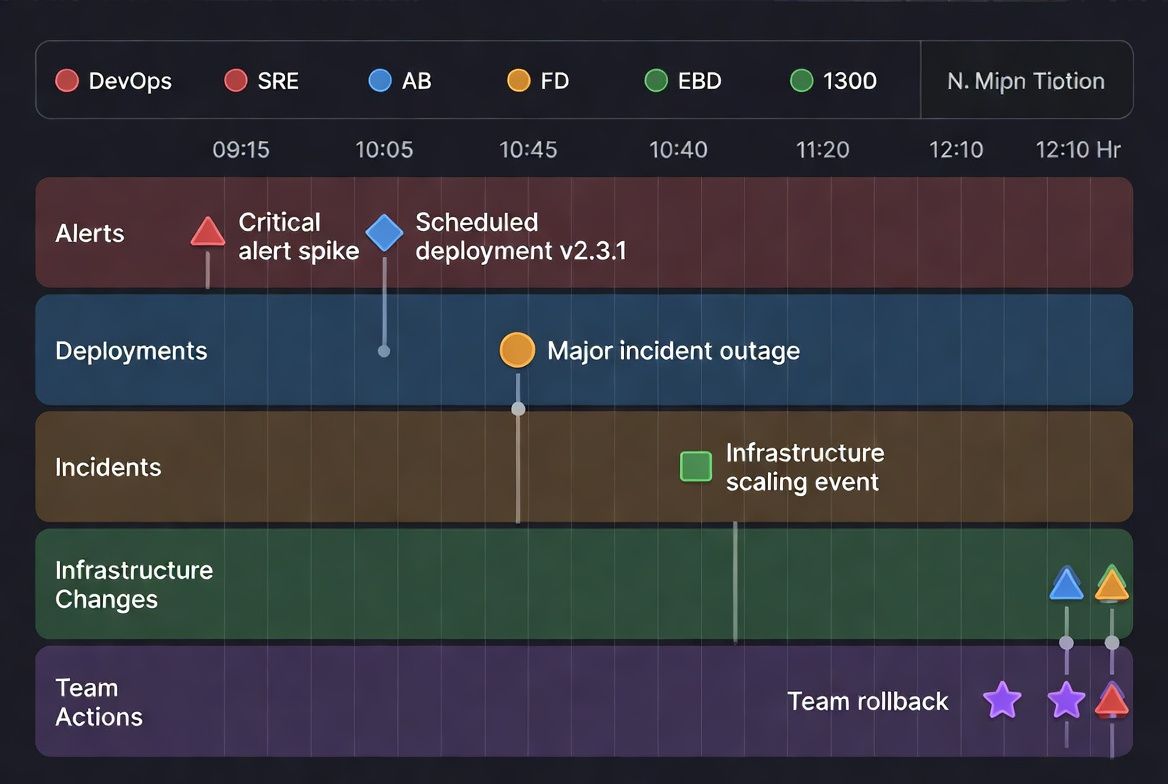Select the Deployments row label
This screenshot has width=1168, height=784.
coord(131,351)
